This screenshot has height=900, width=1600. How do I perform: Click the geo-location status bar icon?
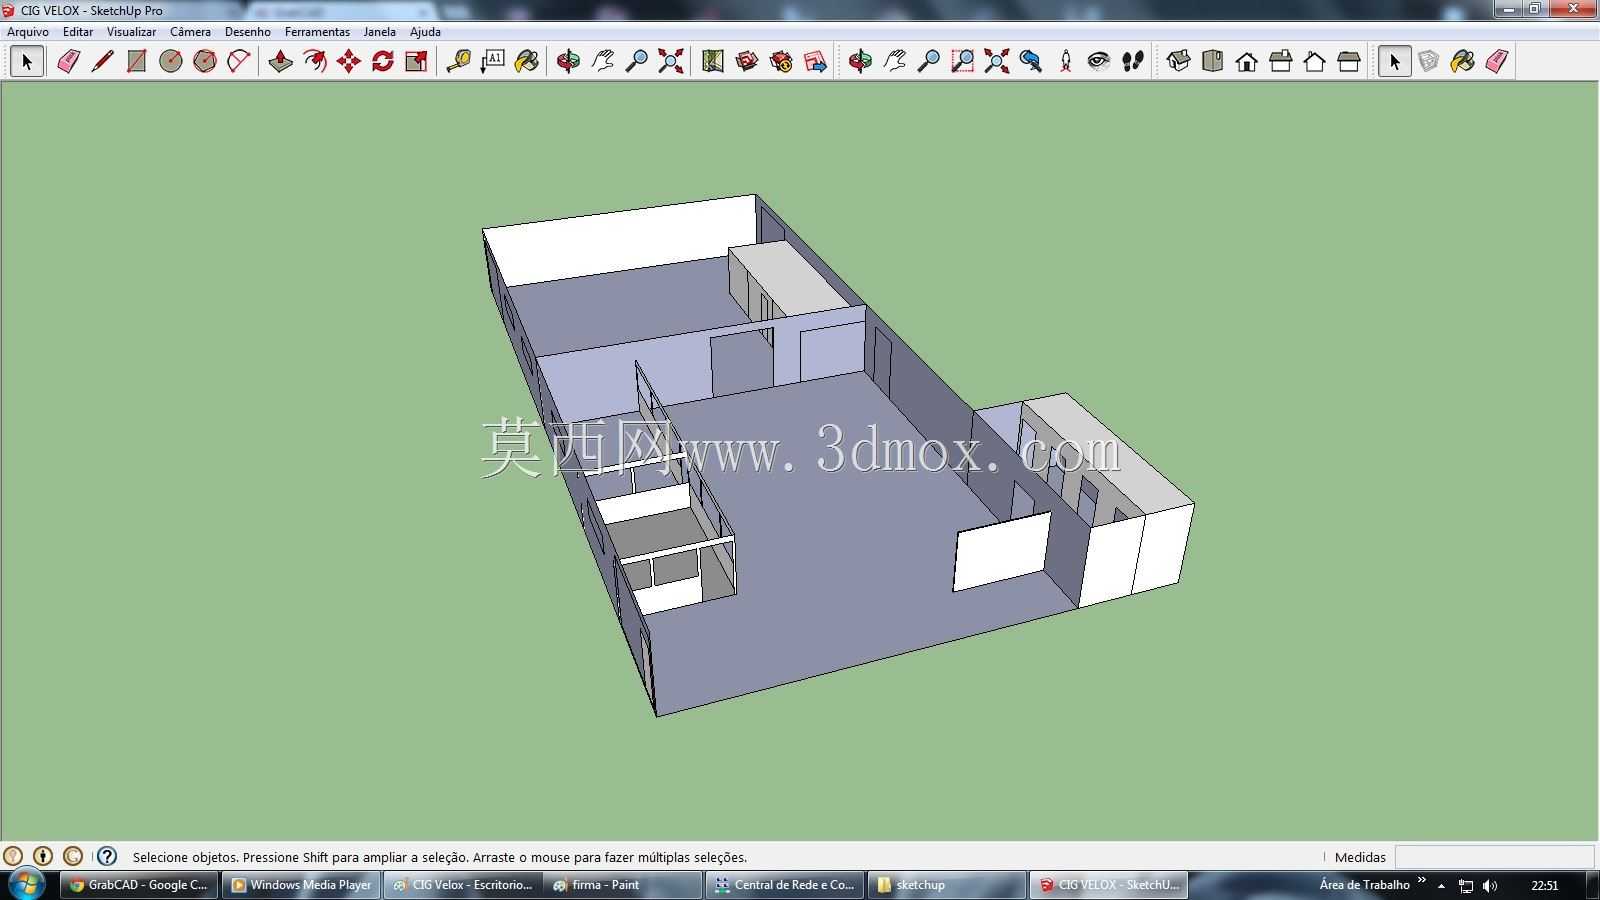[13, 856]
